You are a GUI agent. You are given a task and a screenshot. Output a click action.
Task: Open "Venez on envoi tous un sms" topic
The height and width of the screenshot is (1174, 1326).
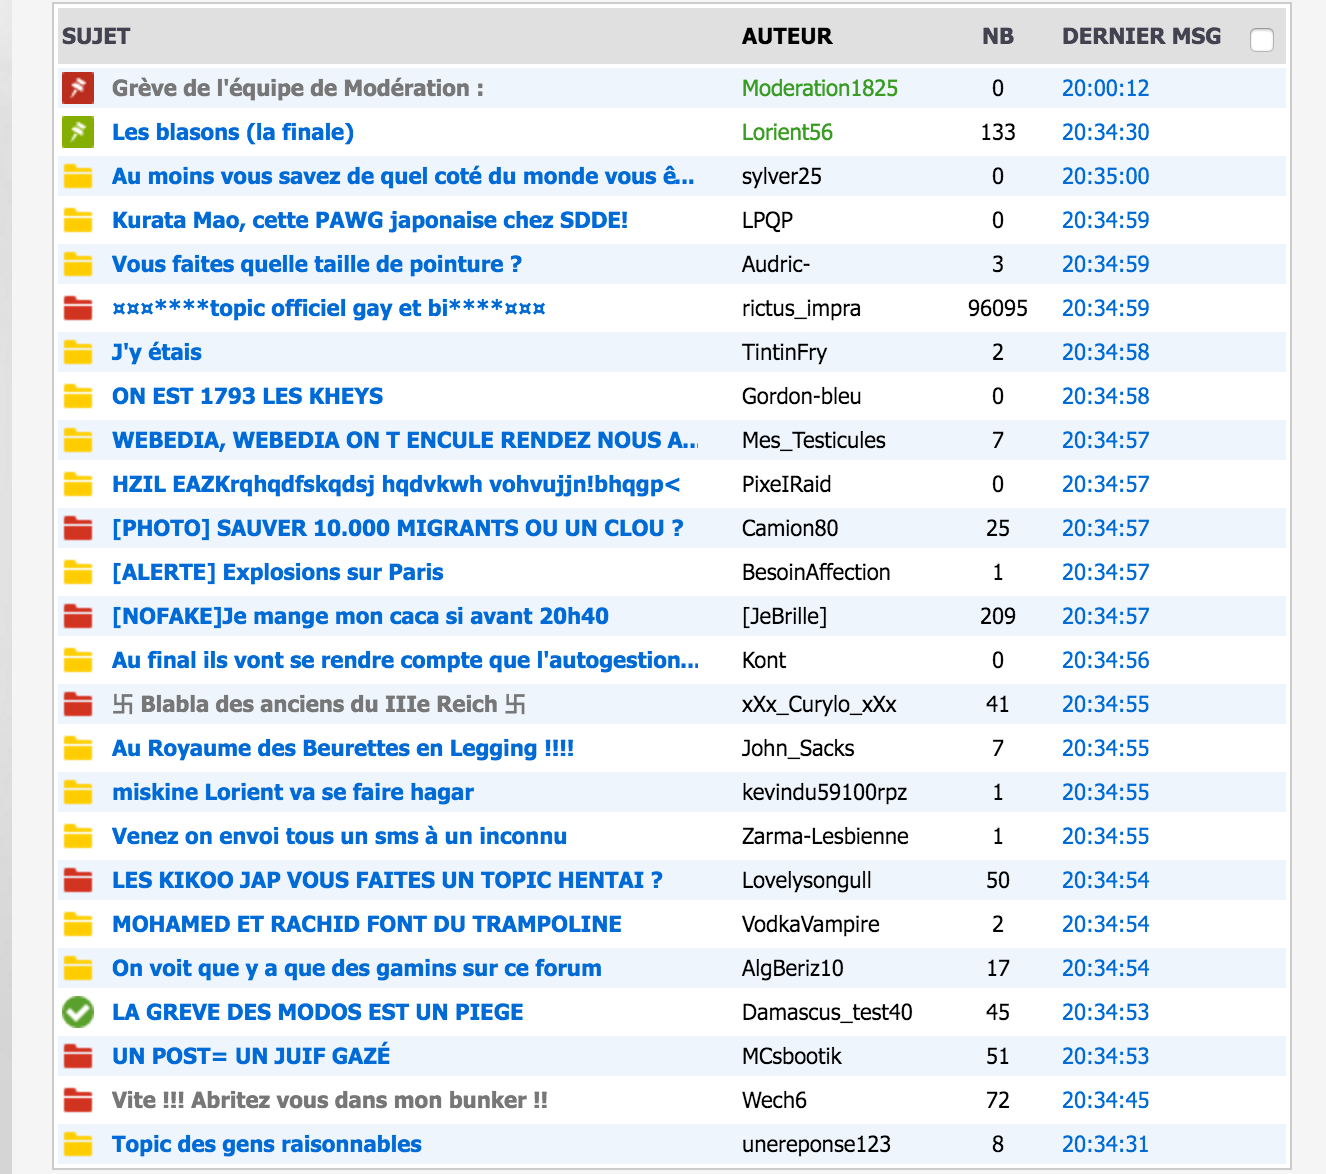point(339,836)
